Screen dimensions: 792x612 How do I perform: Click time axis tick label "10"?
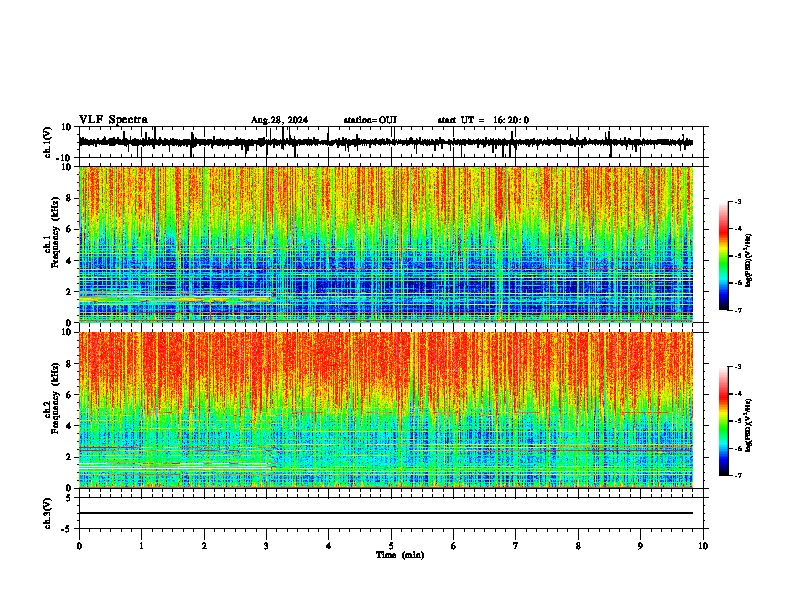pyautogui.click(x=703, y=546)
